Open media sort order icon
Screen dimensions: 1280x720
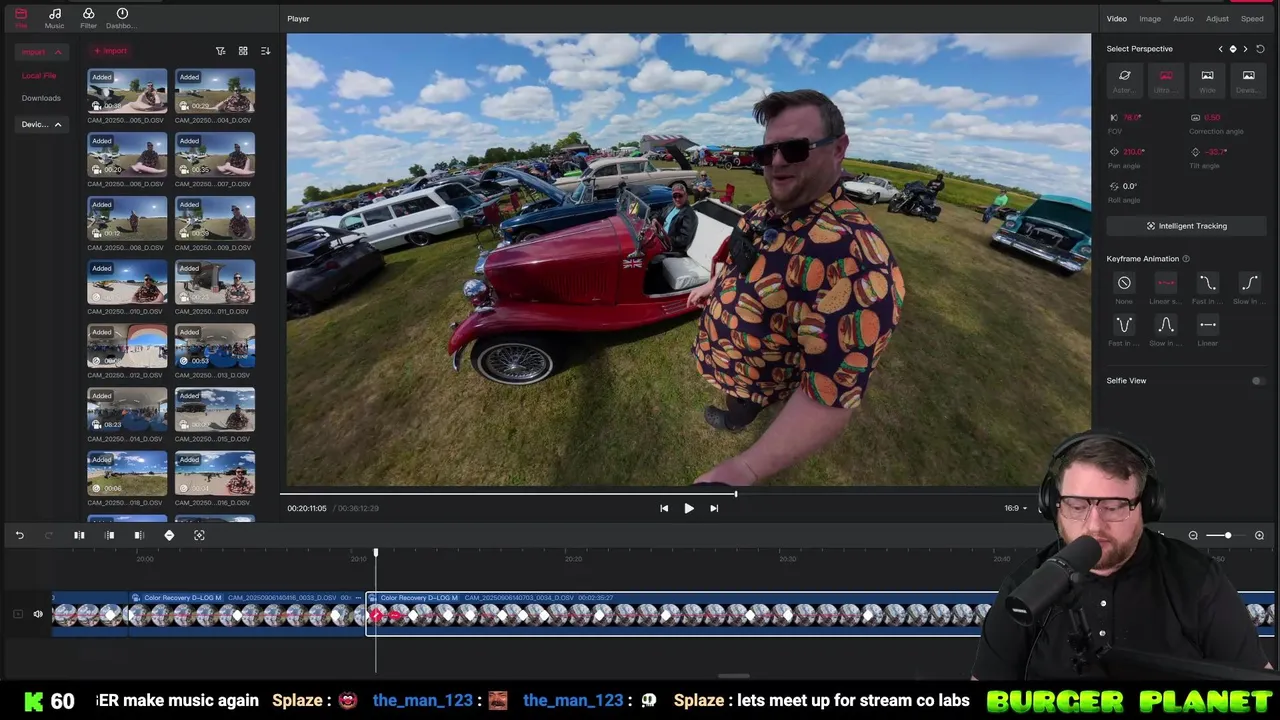click(x=265, y=51)
